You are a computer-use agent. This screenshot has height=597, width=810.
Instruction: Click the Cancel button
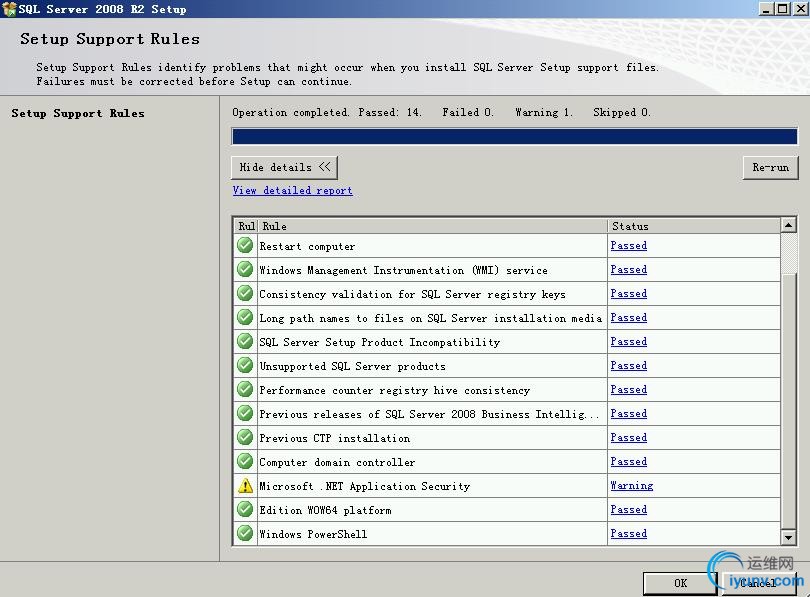pyautogui.click(x=758, y=583)
